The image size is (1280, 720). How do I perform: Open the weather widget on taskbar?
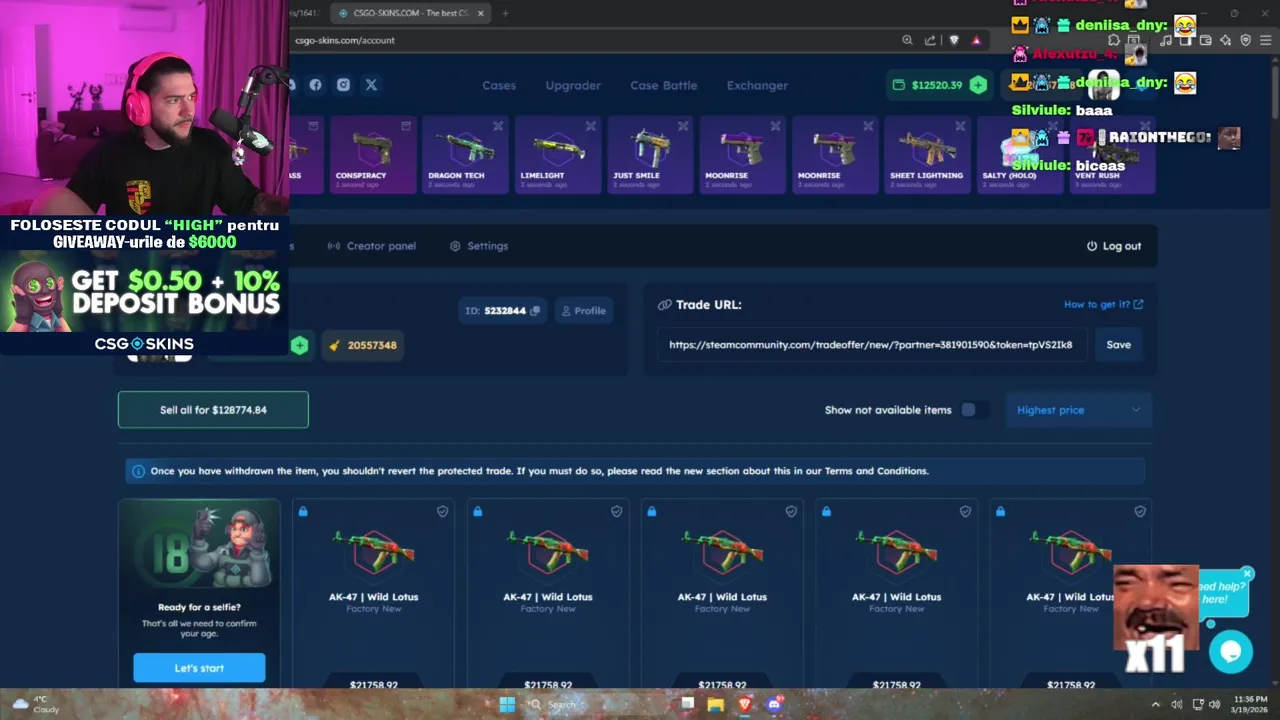pyautogui.click(x=34, y=704)
